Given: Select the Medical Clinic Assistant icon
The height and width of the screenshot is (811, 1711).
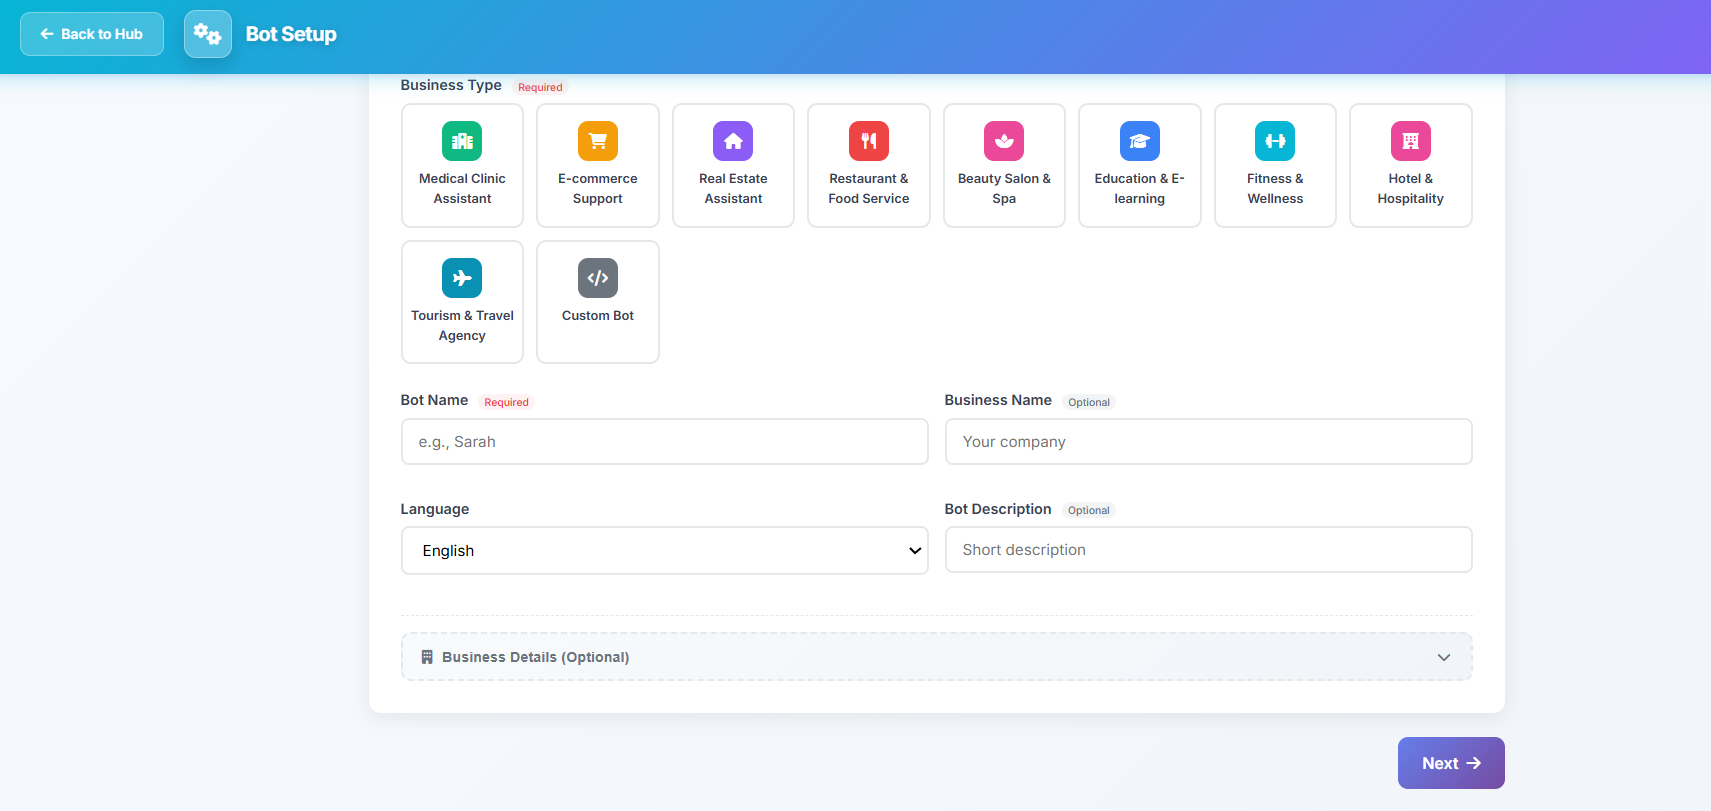Looking at the screenshot, I should point(462,141).
